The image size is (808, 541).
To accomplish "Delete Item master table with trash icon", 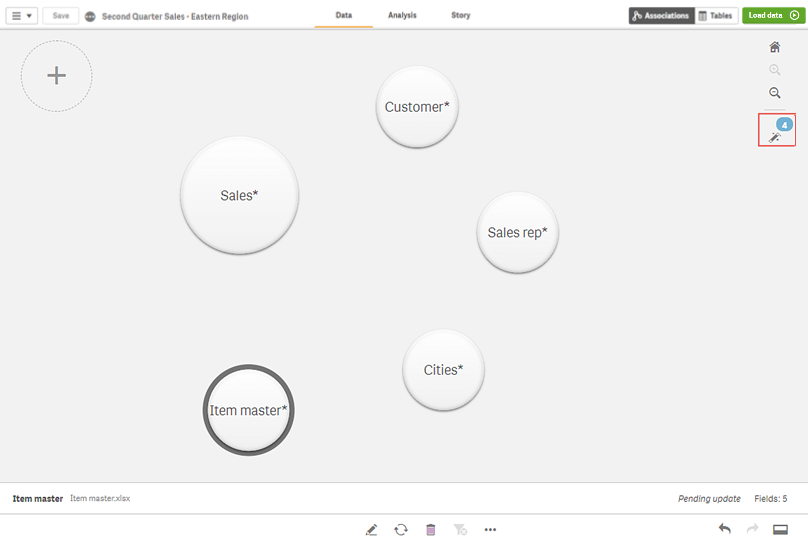I will (431, 529).
